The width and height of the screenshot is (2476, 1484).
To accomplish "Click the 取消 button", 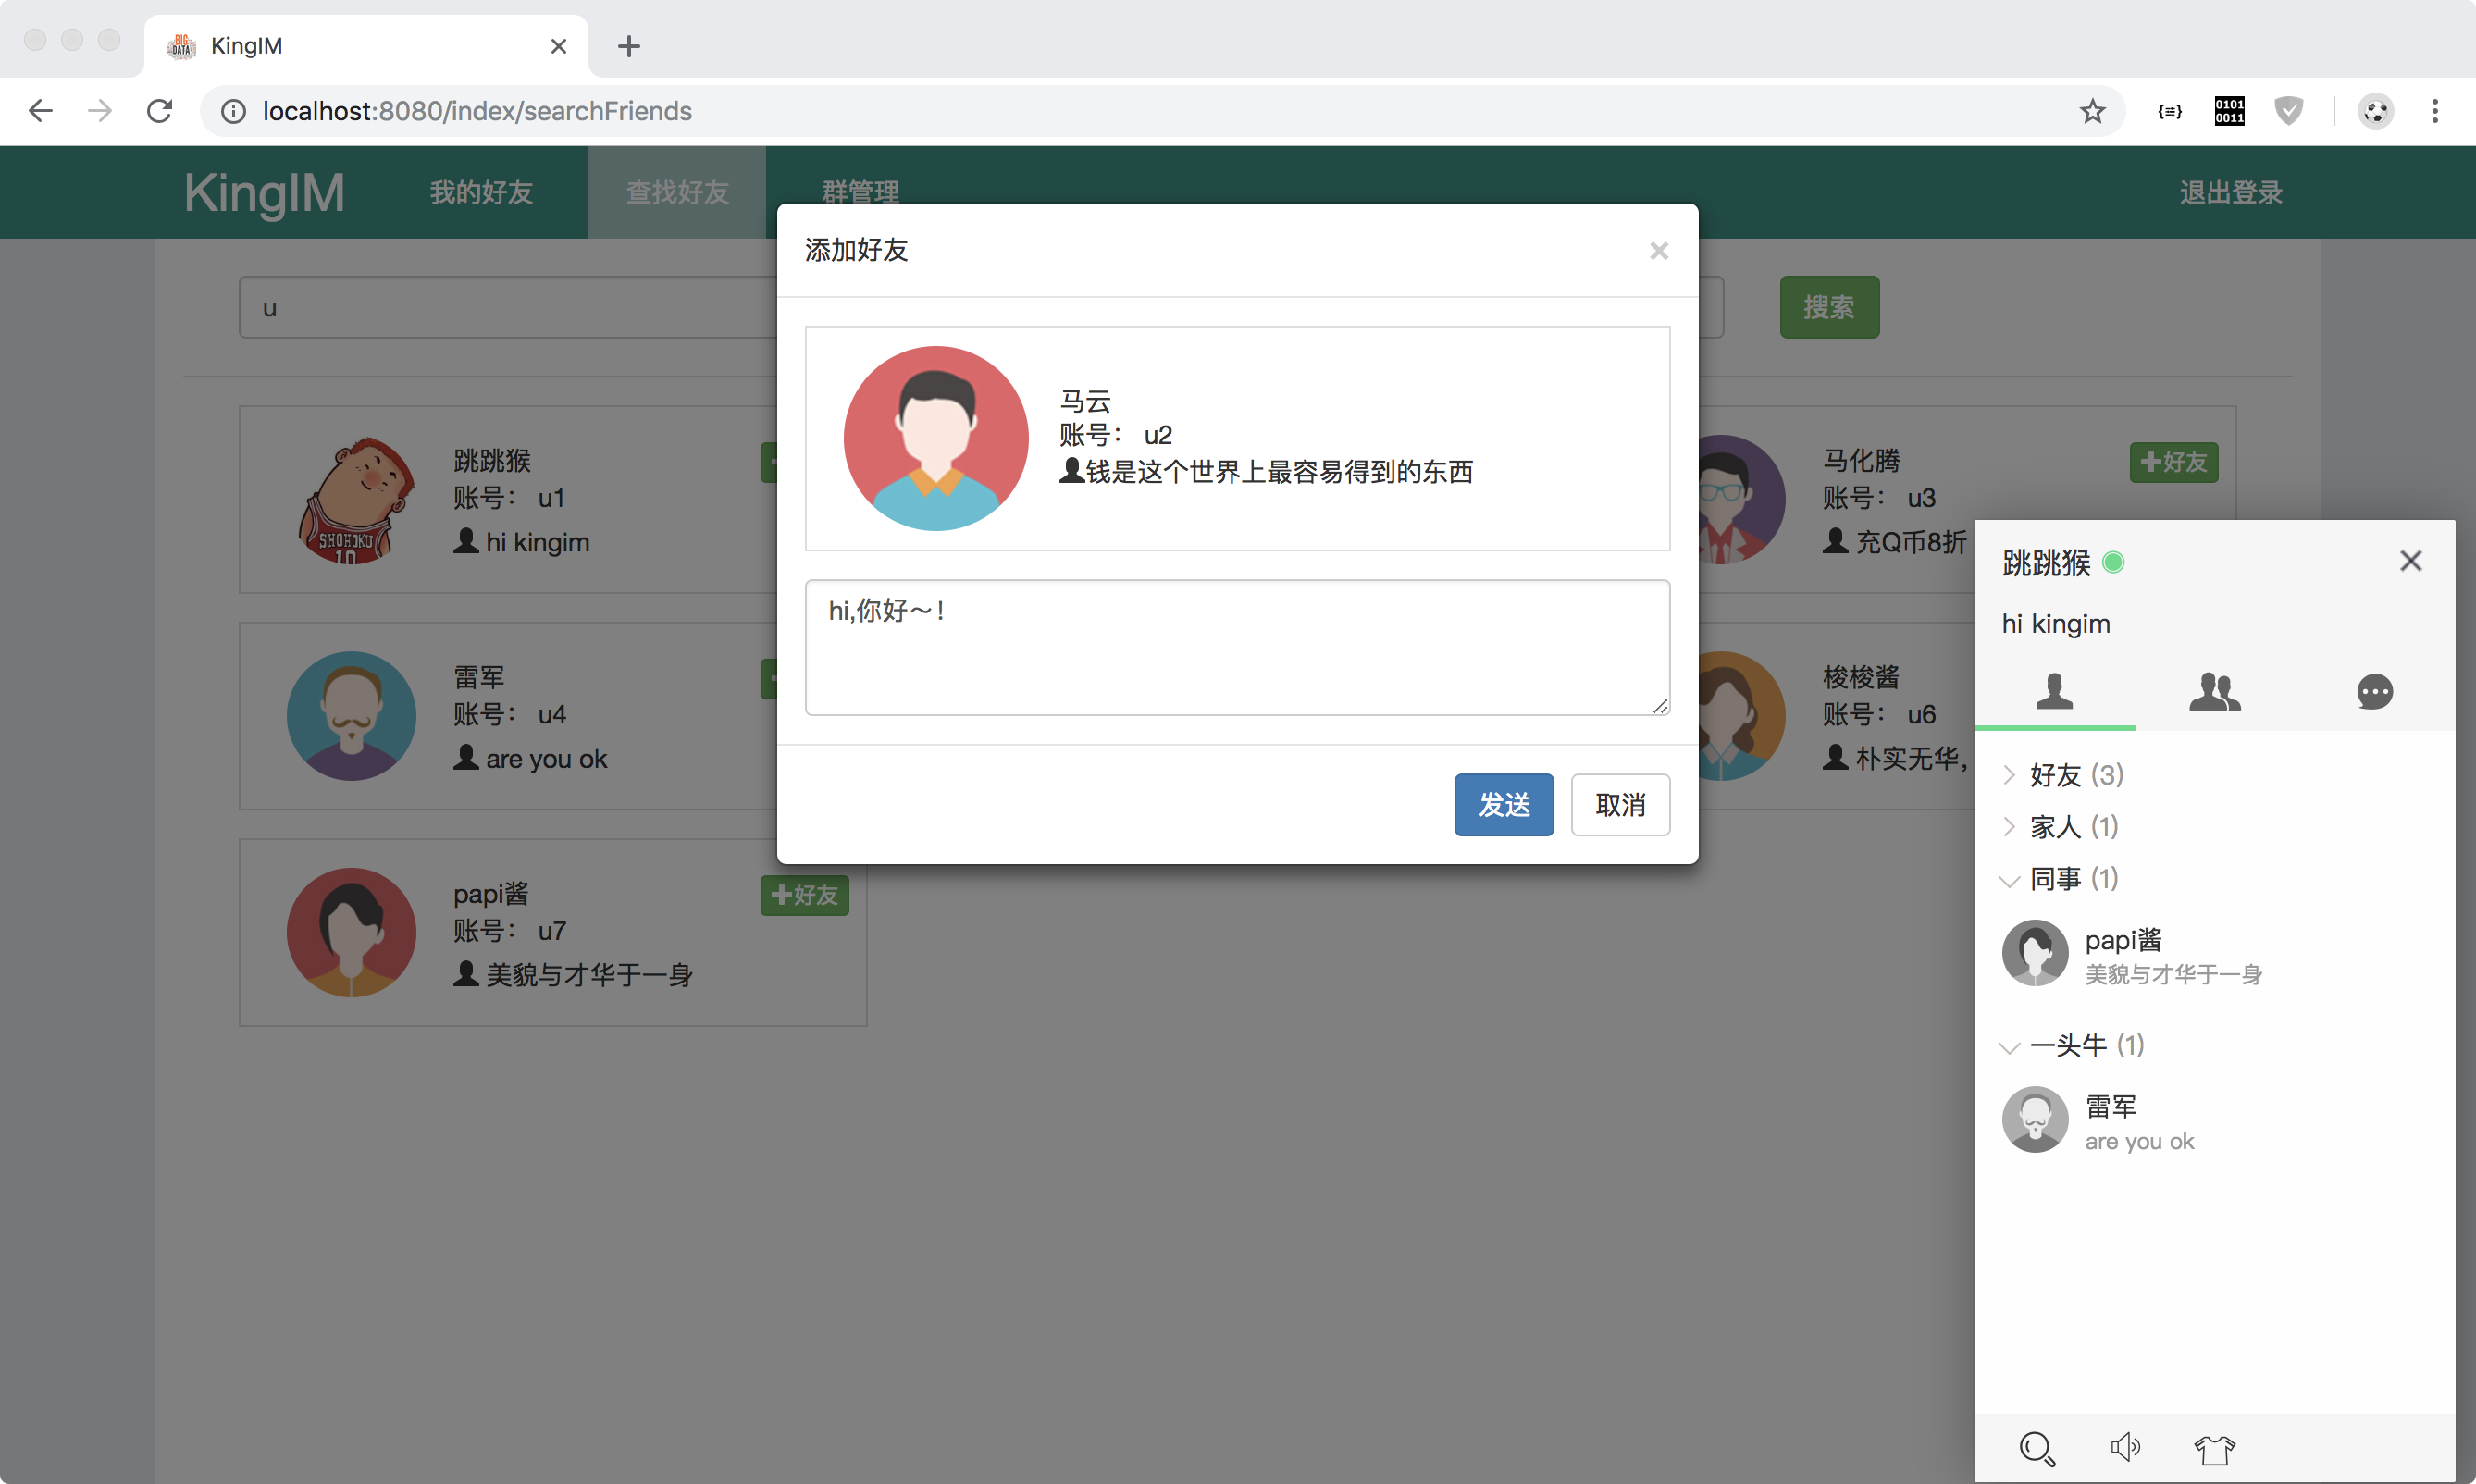I will pos(1620,805).
